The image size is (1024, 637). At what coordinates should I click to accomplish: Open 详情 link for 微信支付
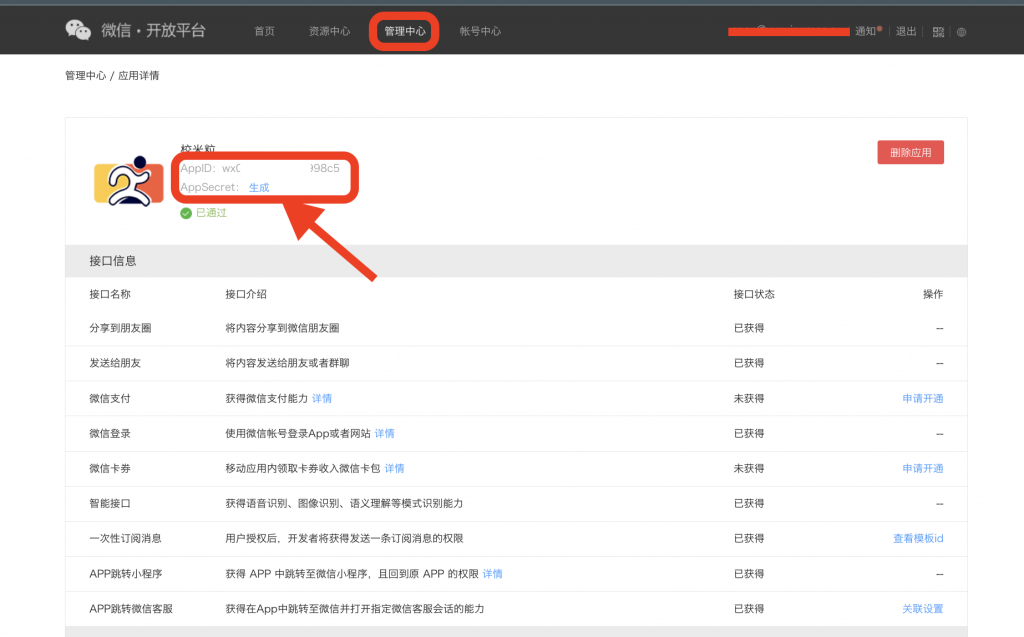click(322, 398)
